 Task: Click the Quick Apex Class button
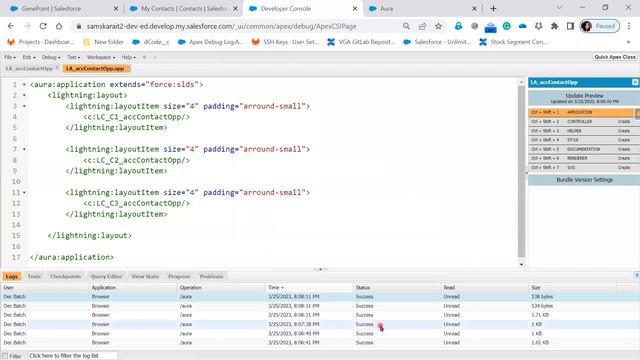pos(615,57)
